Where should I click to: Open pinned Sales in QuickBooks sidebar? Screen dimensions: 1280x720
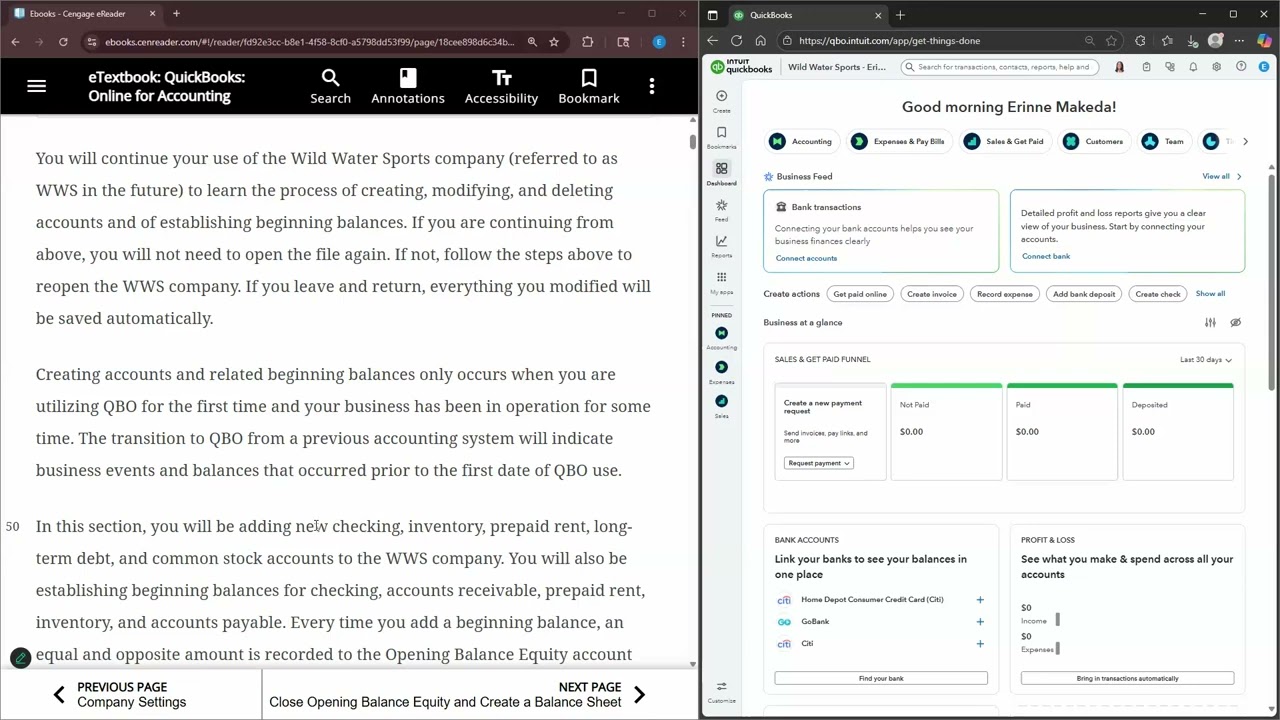coord(721,406)
